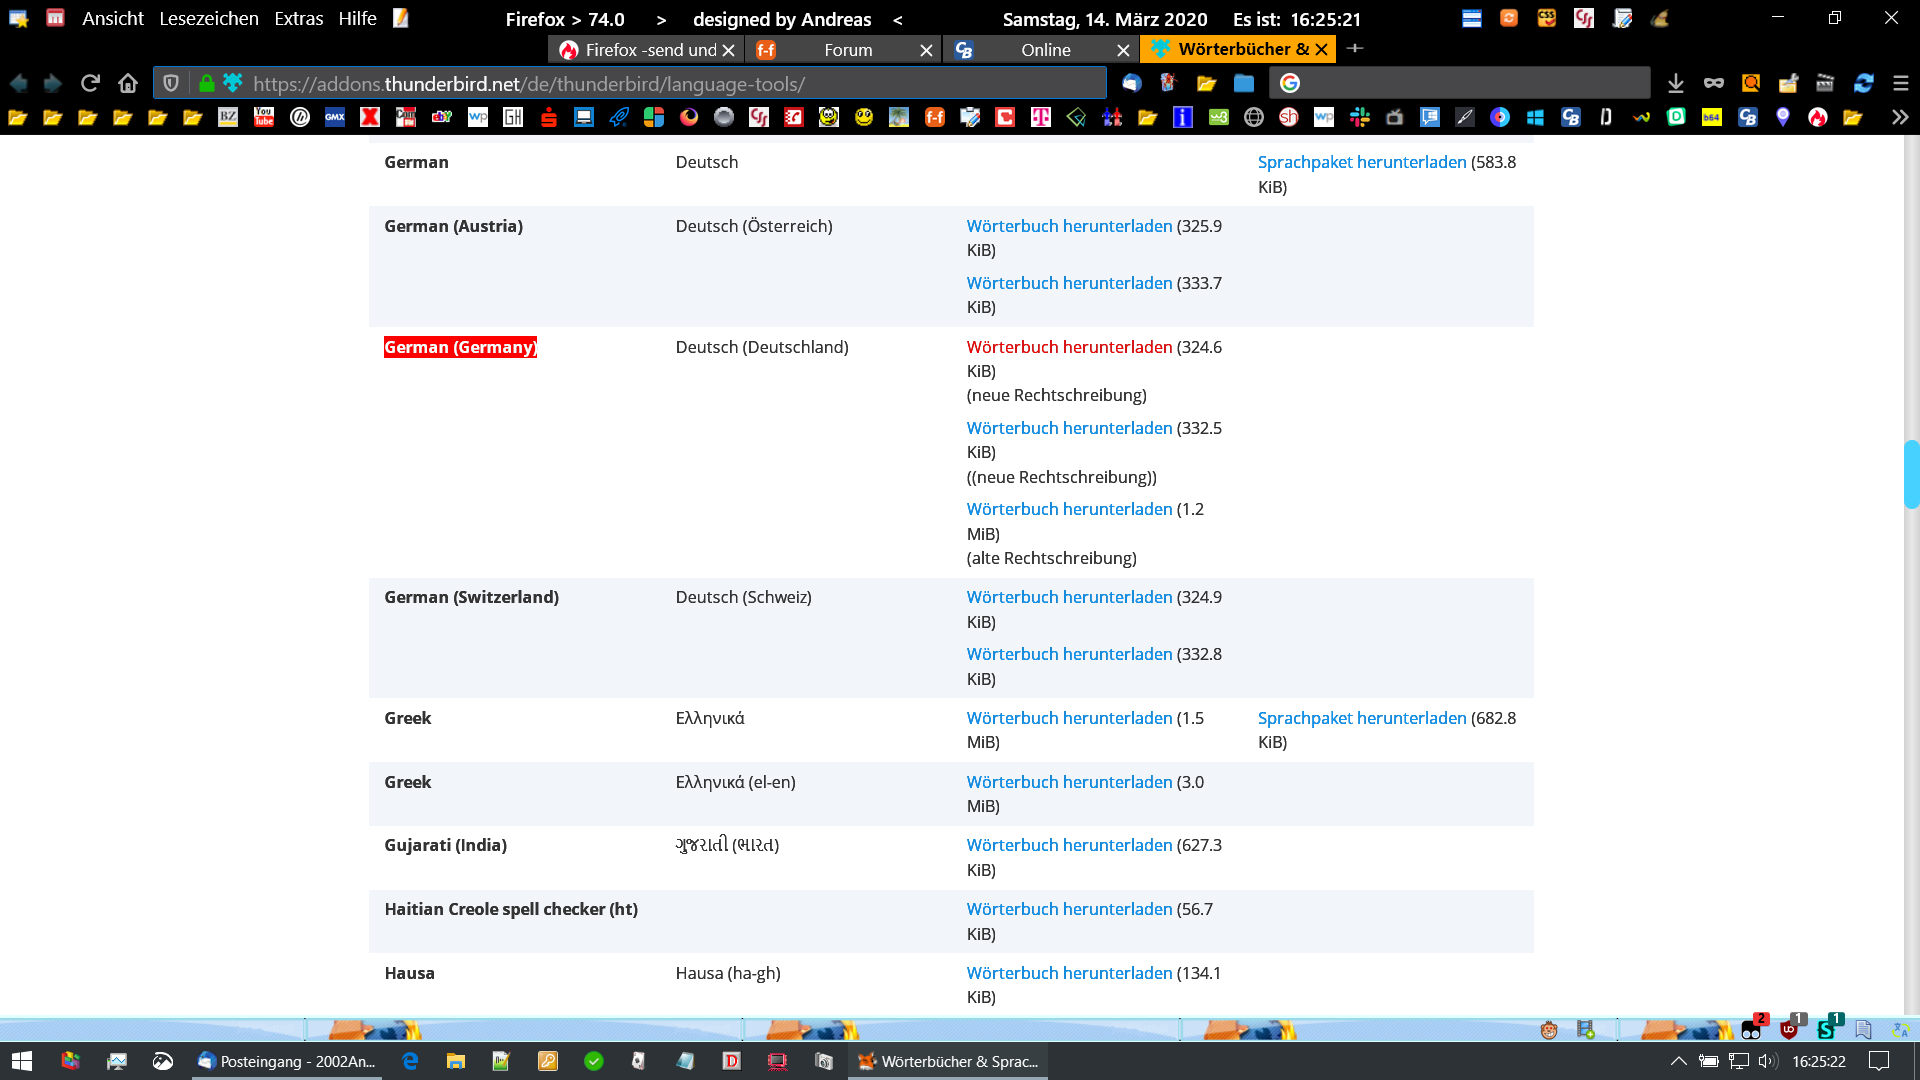Screen dimensions: 1920x1080
Task: Open the new tab plus button
Action: (1355, 48)
